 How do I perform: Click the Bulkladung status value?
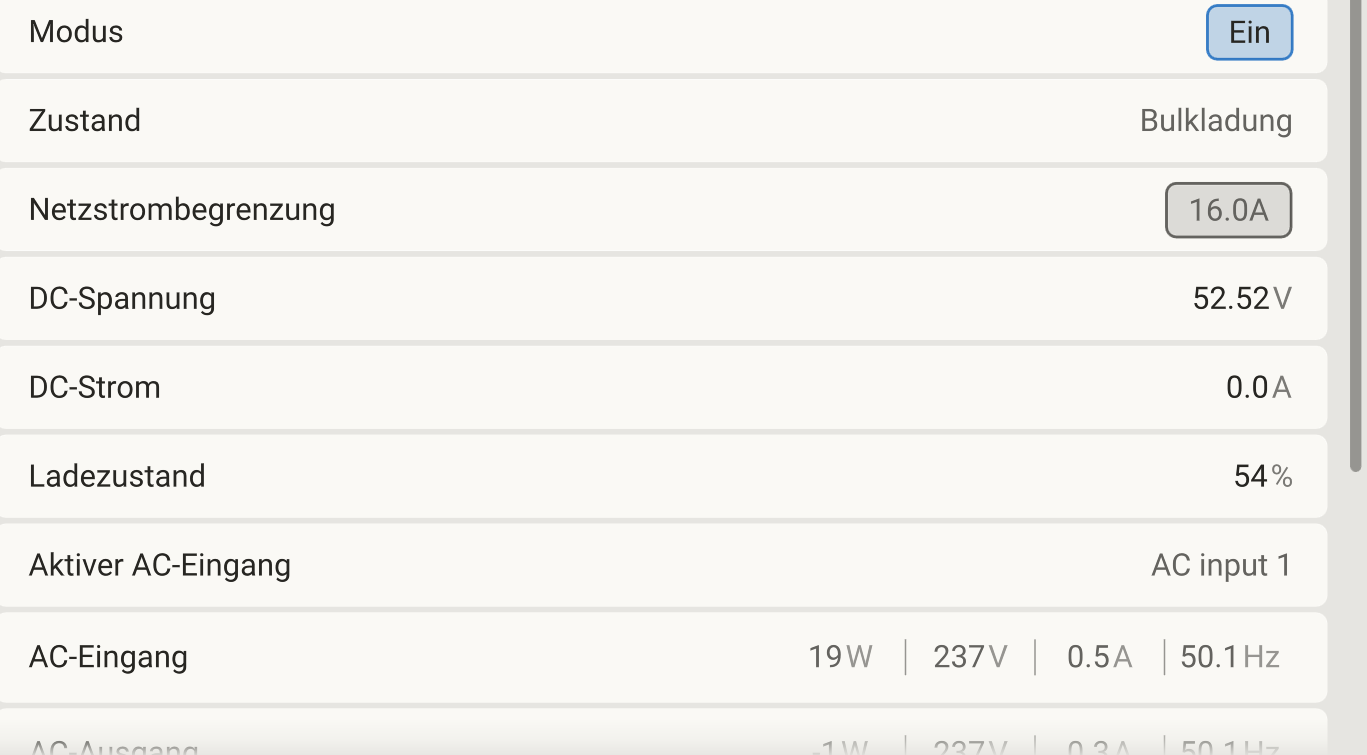click(x=1216, y=121)
